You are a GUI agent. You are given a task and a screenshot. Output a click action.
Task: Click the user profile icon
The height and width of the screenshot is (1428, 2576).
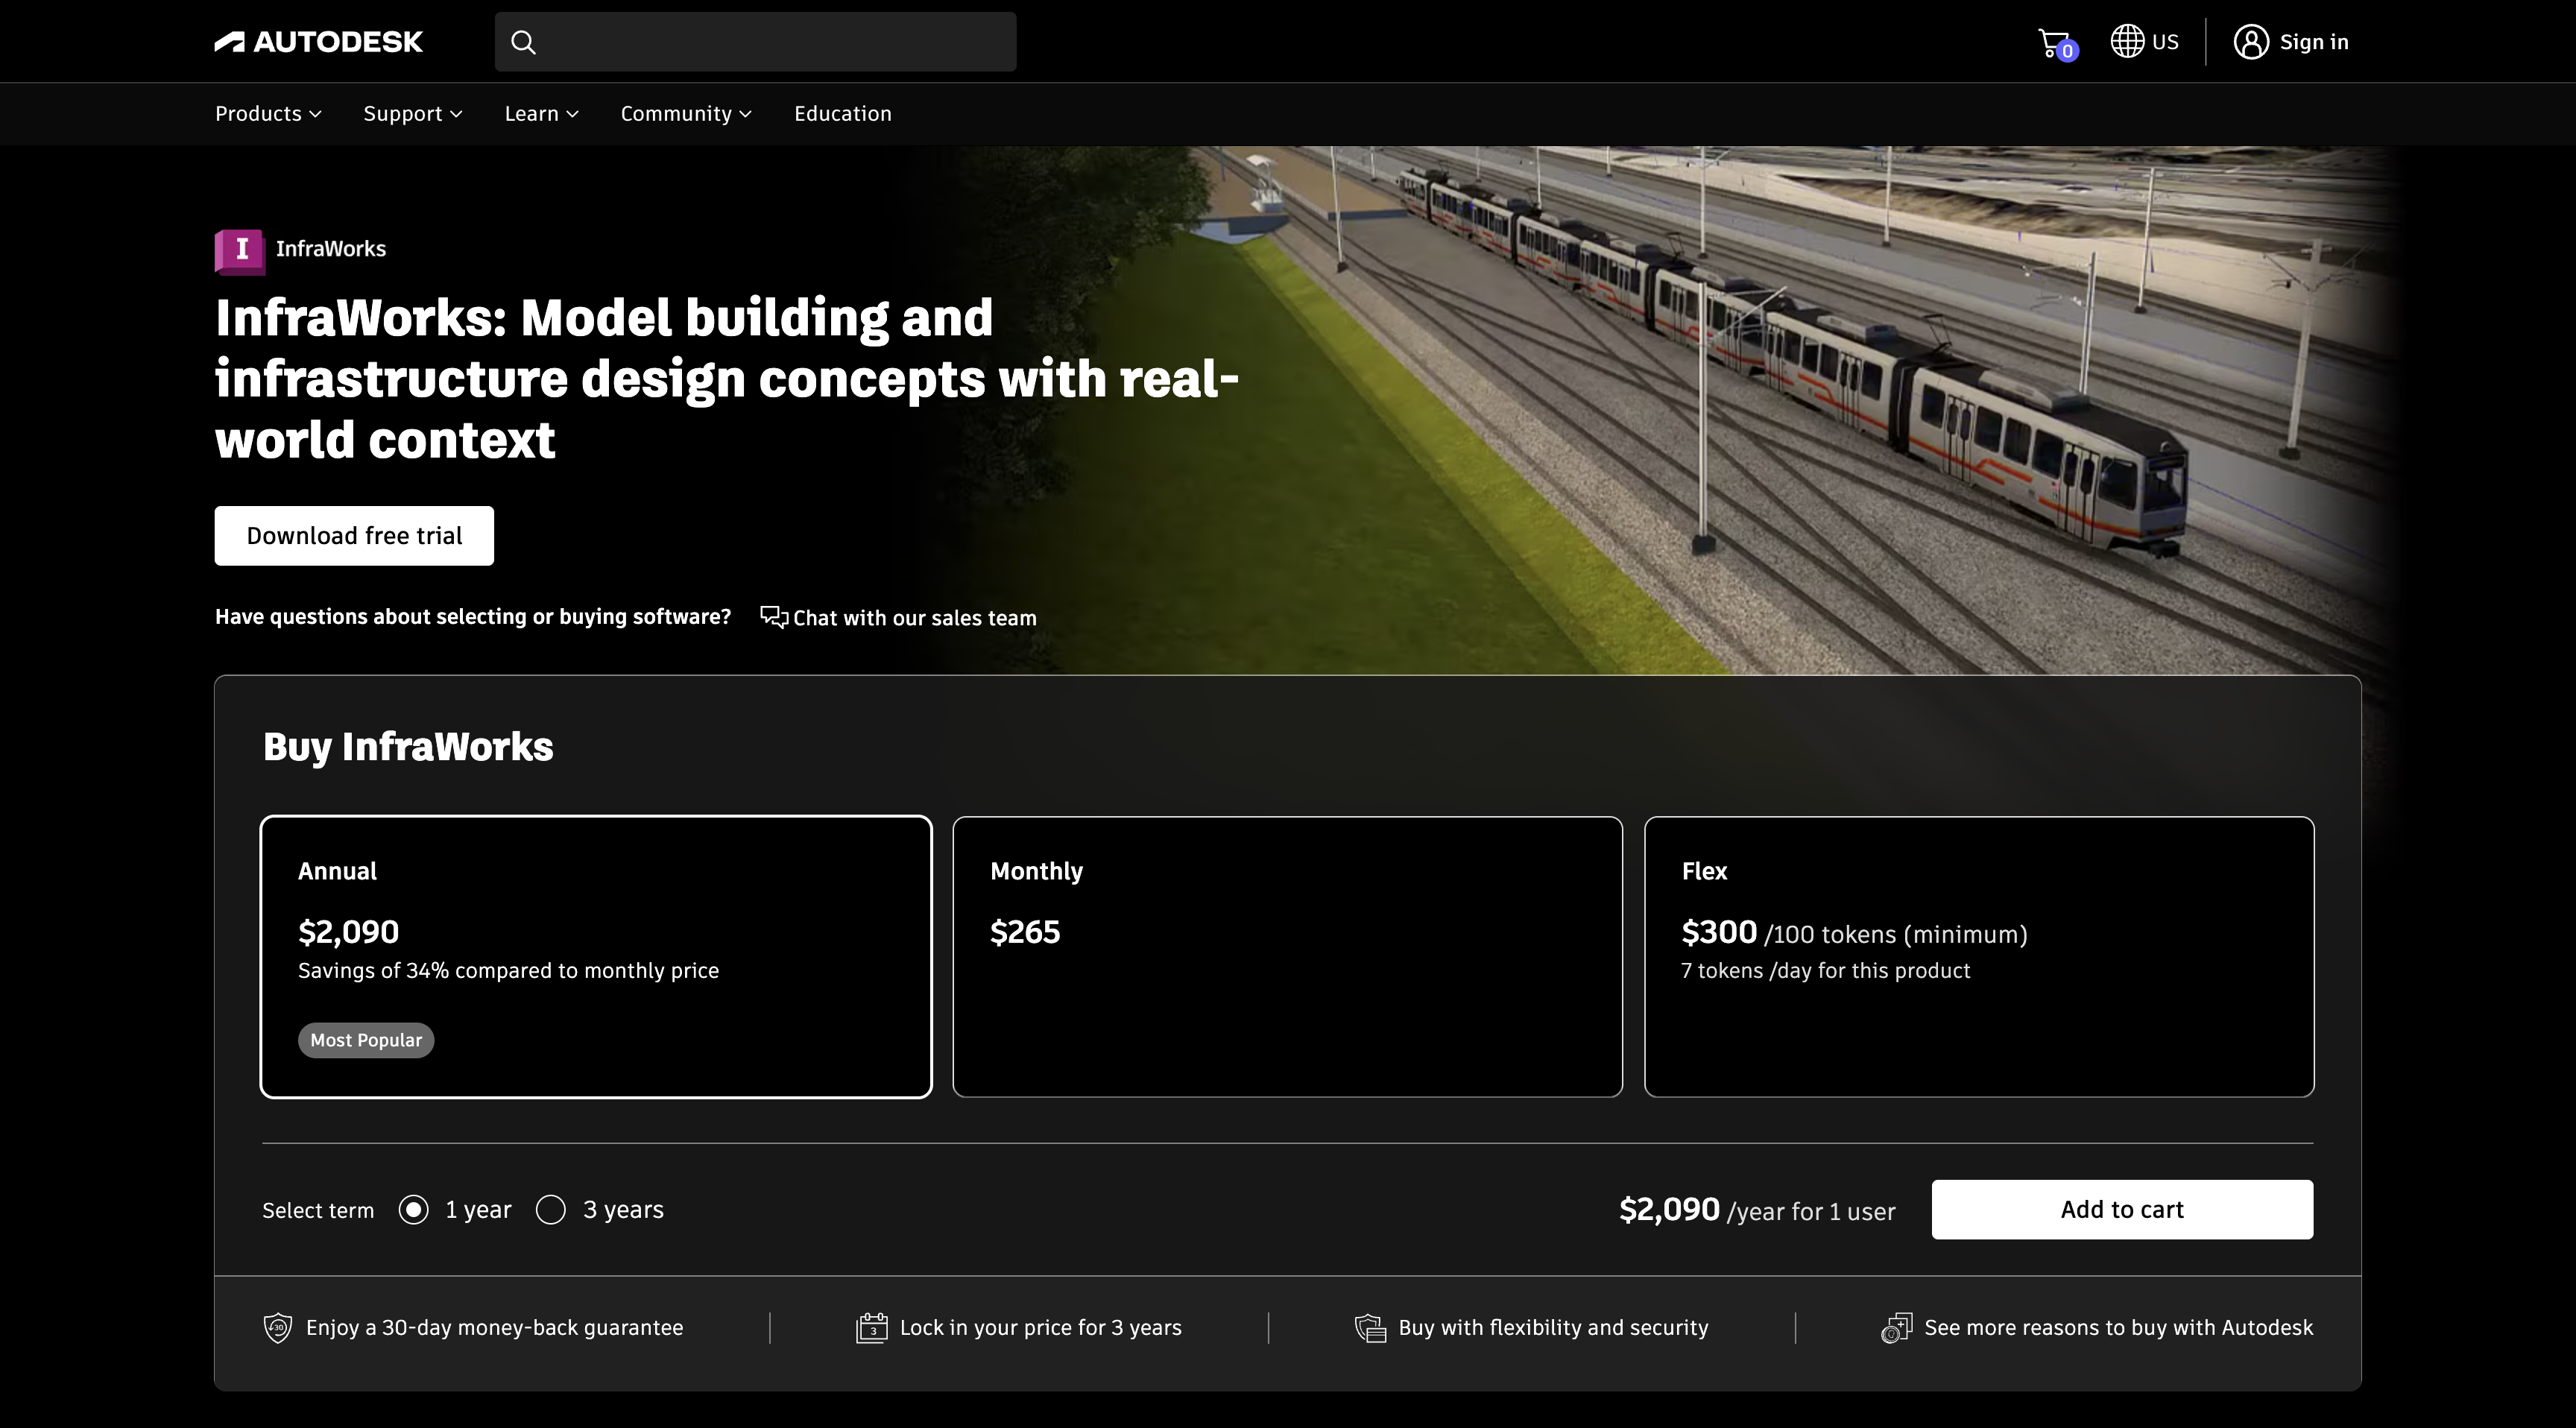tap(2251, 42)
